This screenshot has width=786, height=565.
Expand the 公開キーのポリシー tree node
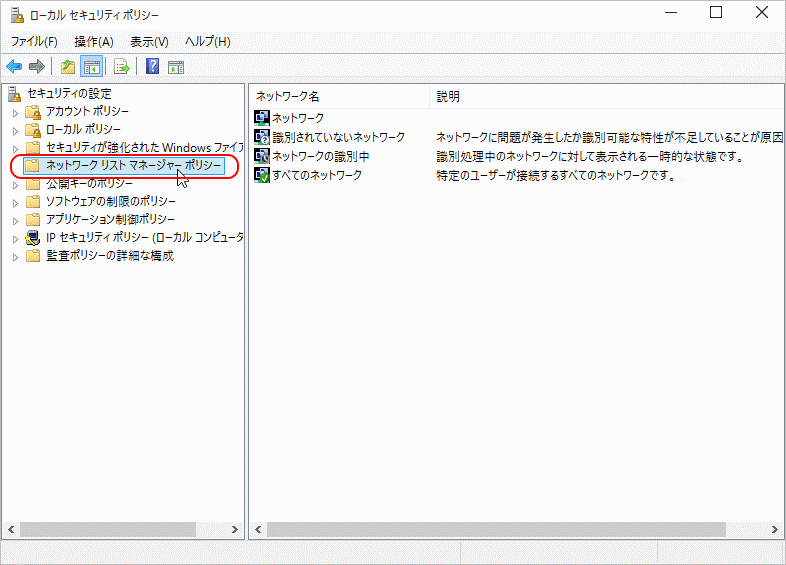coord(16,185)
